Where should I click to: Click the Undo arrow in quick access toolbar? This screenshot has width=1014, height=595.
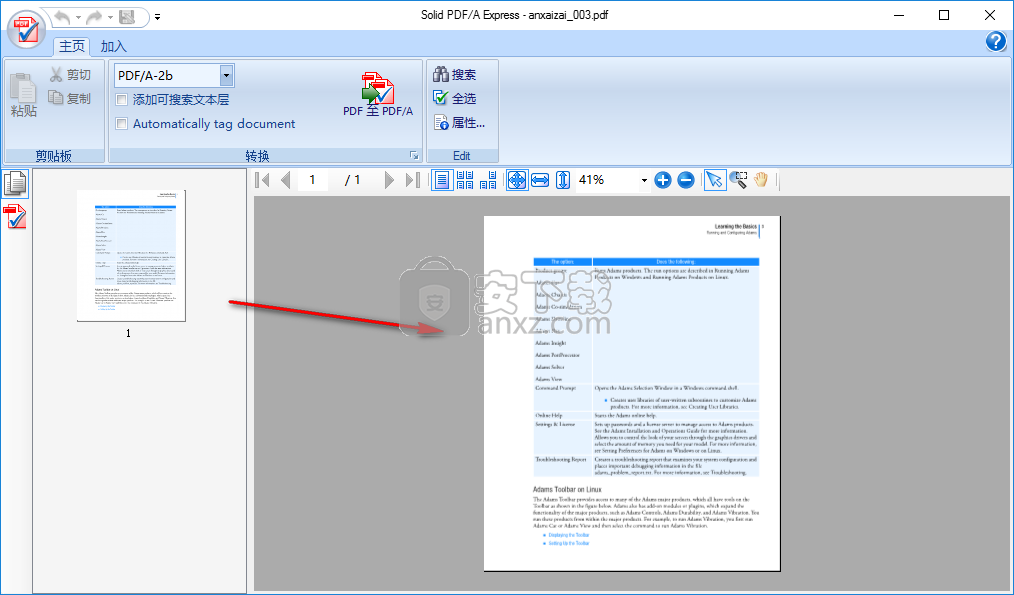coord(61,17)
